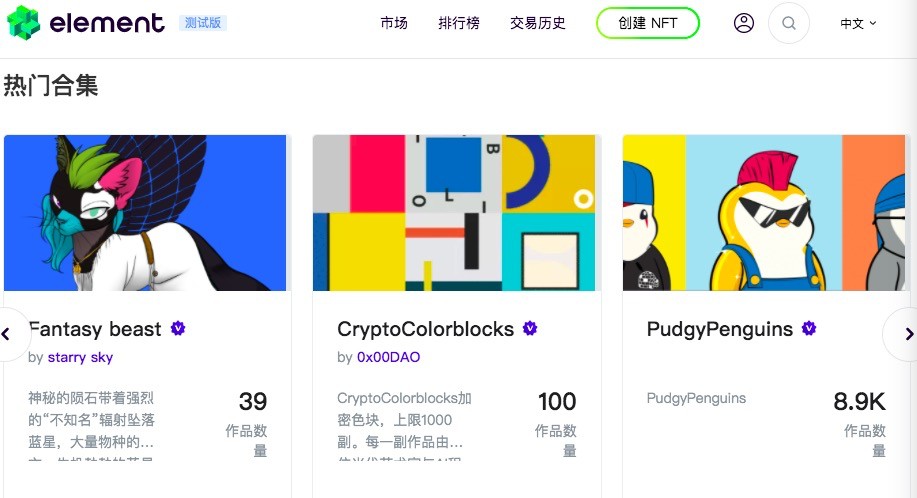Go to previous collections with left arrow

coord(7,334)
